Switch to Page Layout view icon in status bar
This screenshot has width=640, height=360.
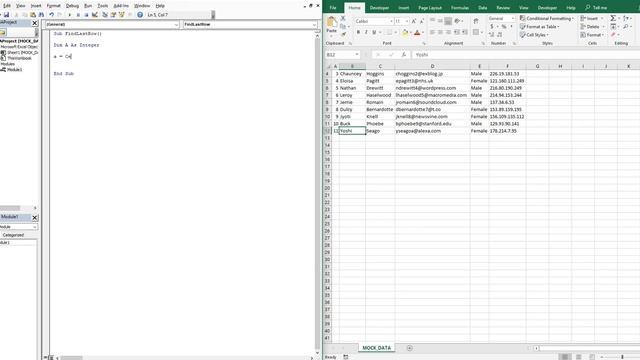click(578, 357)
